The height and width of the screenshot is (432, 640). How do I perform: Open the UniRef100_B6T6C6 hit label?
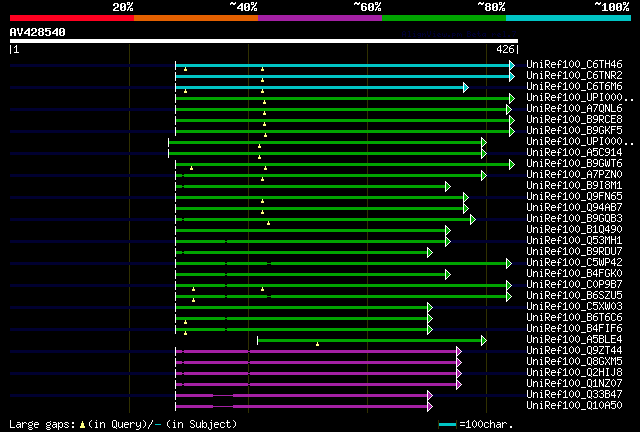click(574, 318)
